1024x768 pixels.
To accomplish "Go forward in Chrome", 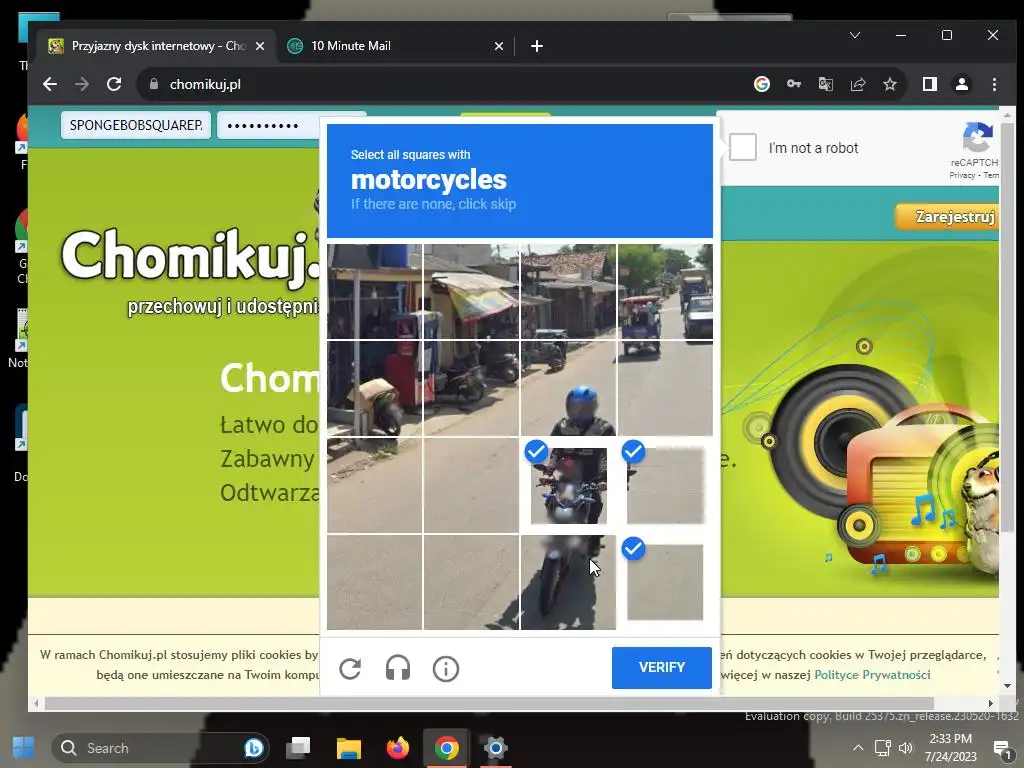I will tap(82, 84).
